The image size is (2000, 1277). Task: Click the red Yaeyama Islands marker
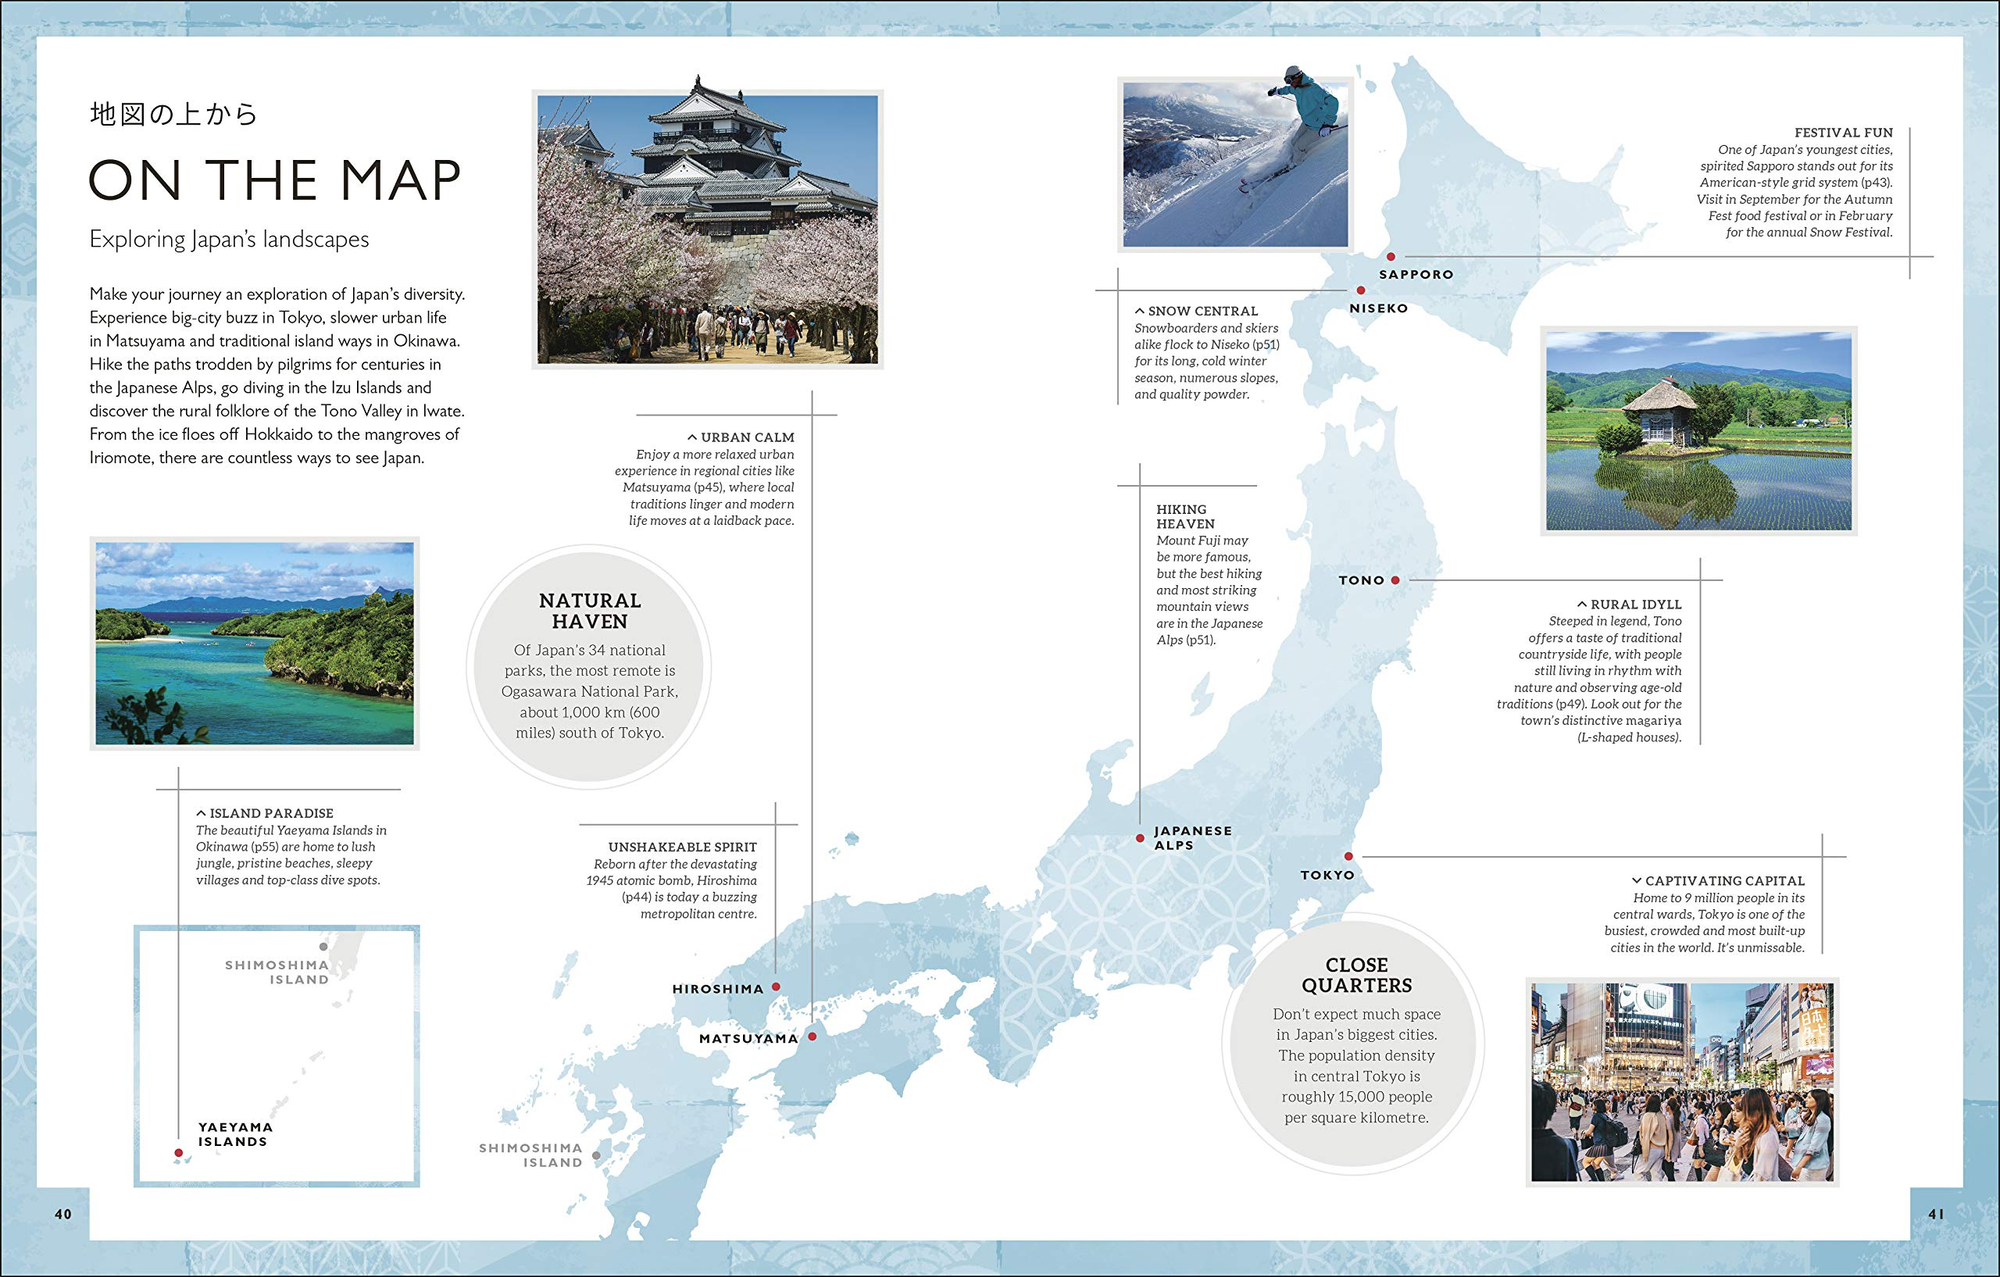tap(179, 1153)
